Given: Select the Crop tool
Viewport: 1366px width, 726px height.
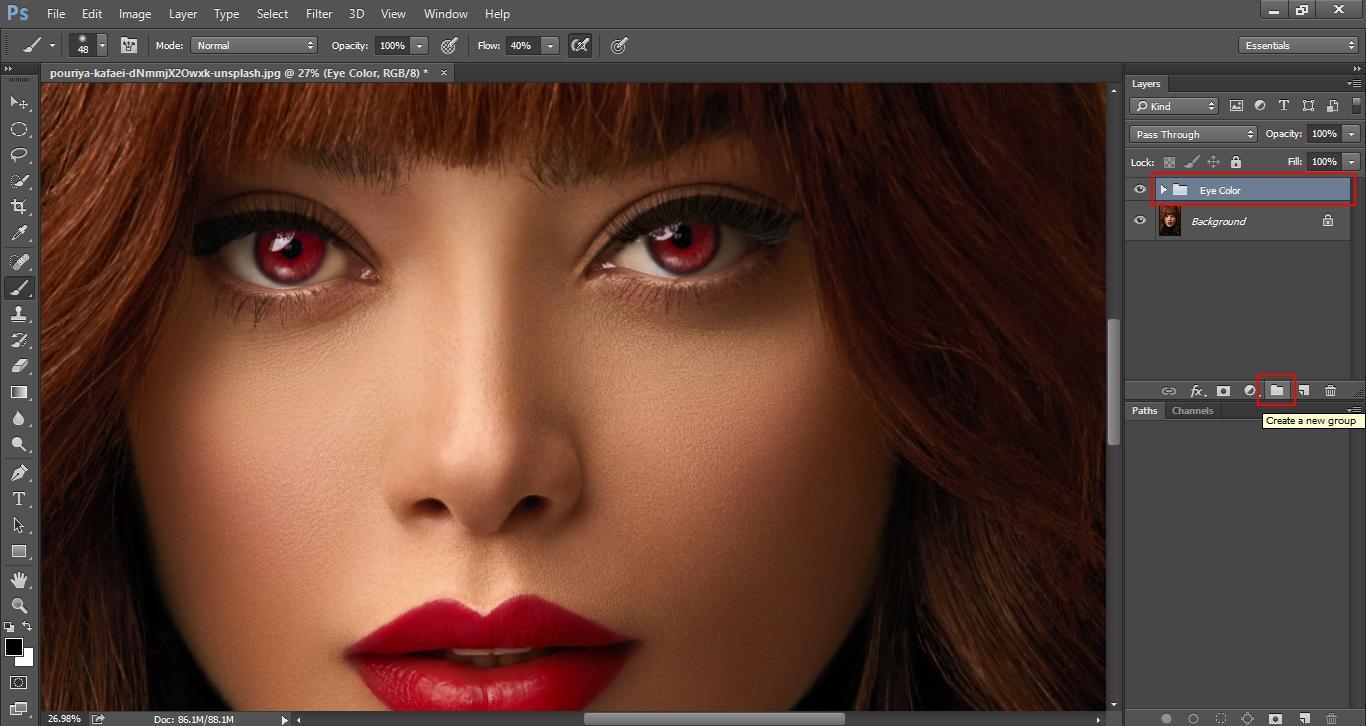Looking at the screenshot, I should (x=19, y=207).
